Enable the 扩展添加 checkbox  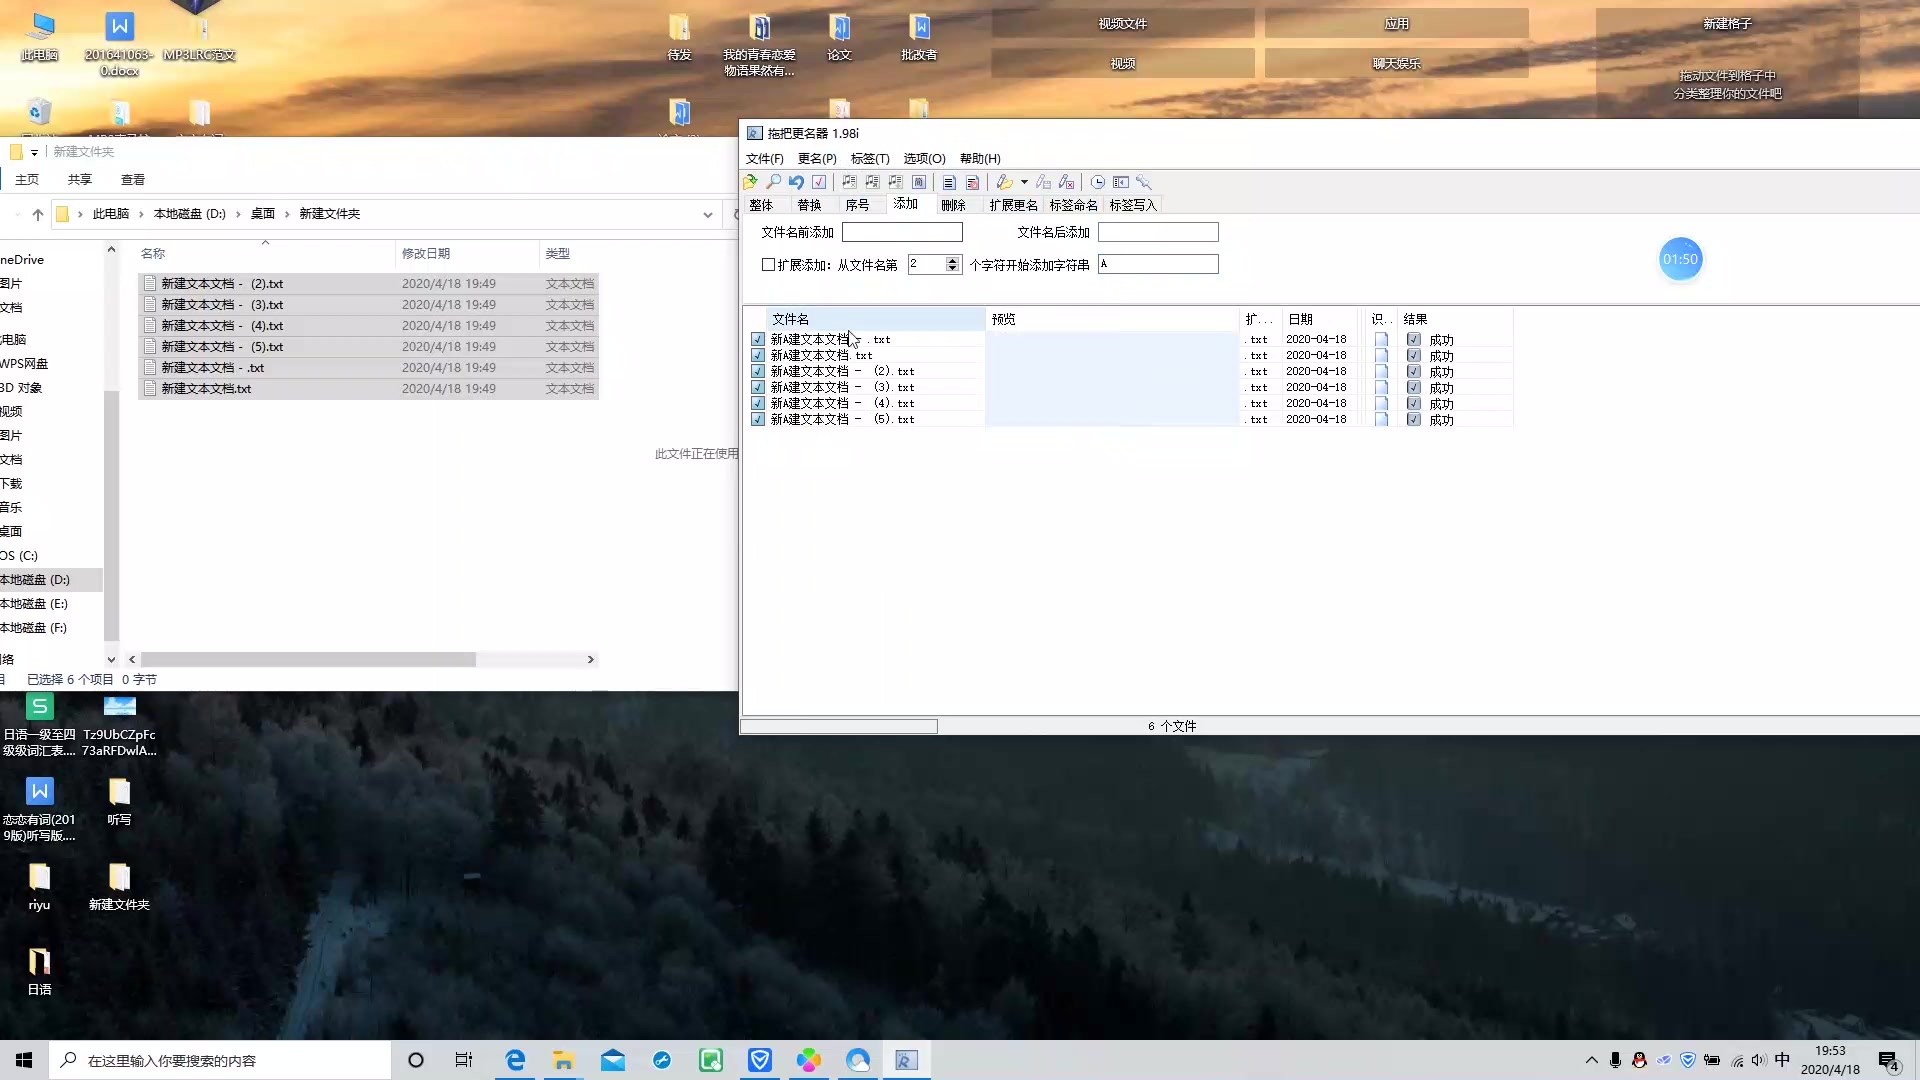(768, 265)
